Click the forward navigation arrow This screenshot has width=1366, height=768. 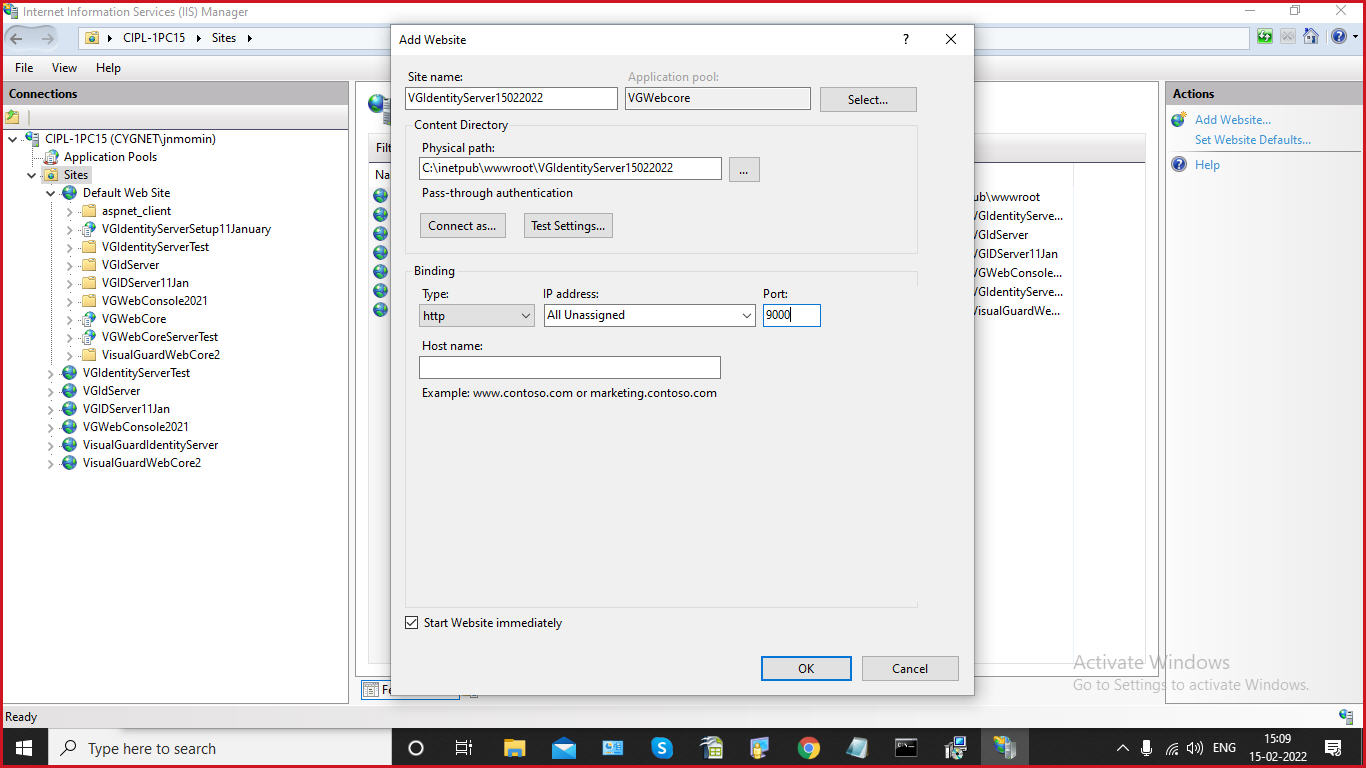pyautogui.click(x=45, y=36)
